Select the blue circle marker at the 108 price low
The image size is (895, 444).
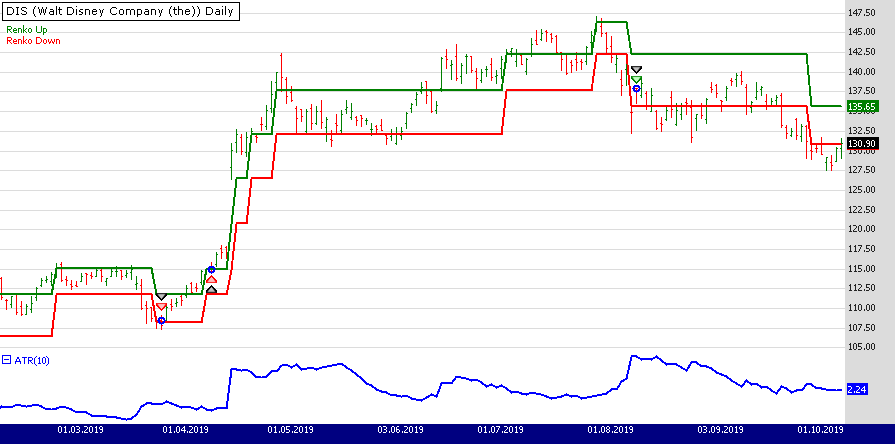(x=161, y=320)
